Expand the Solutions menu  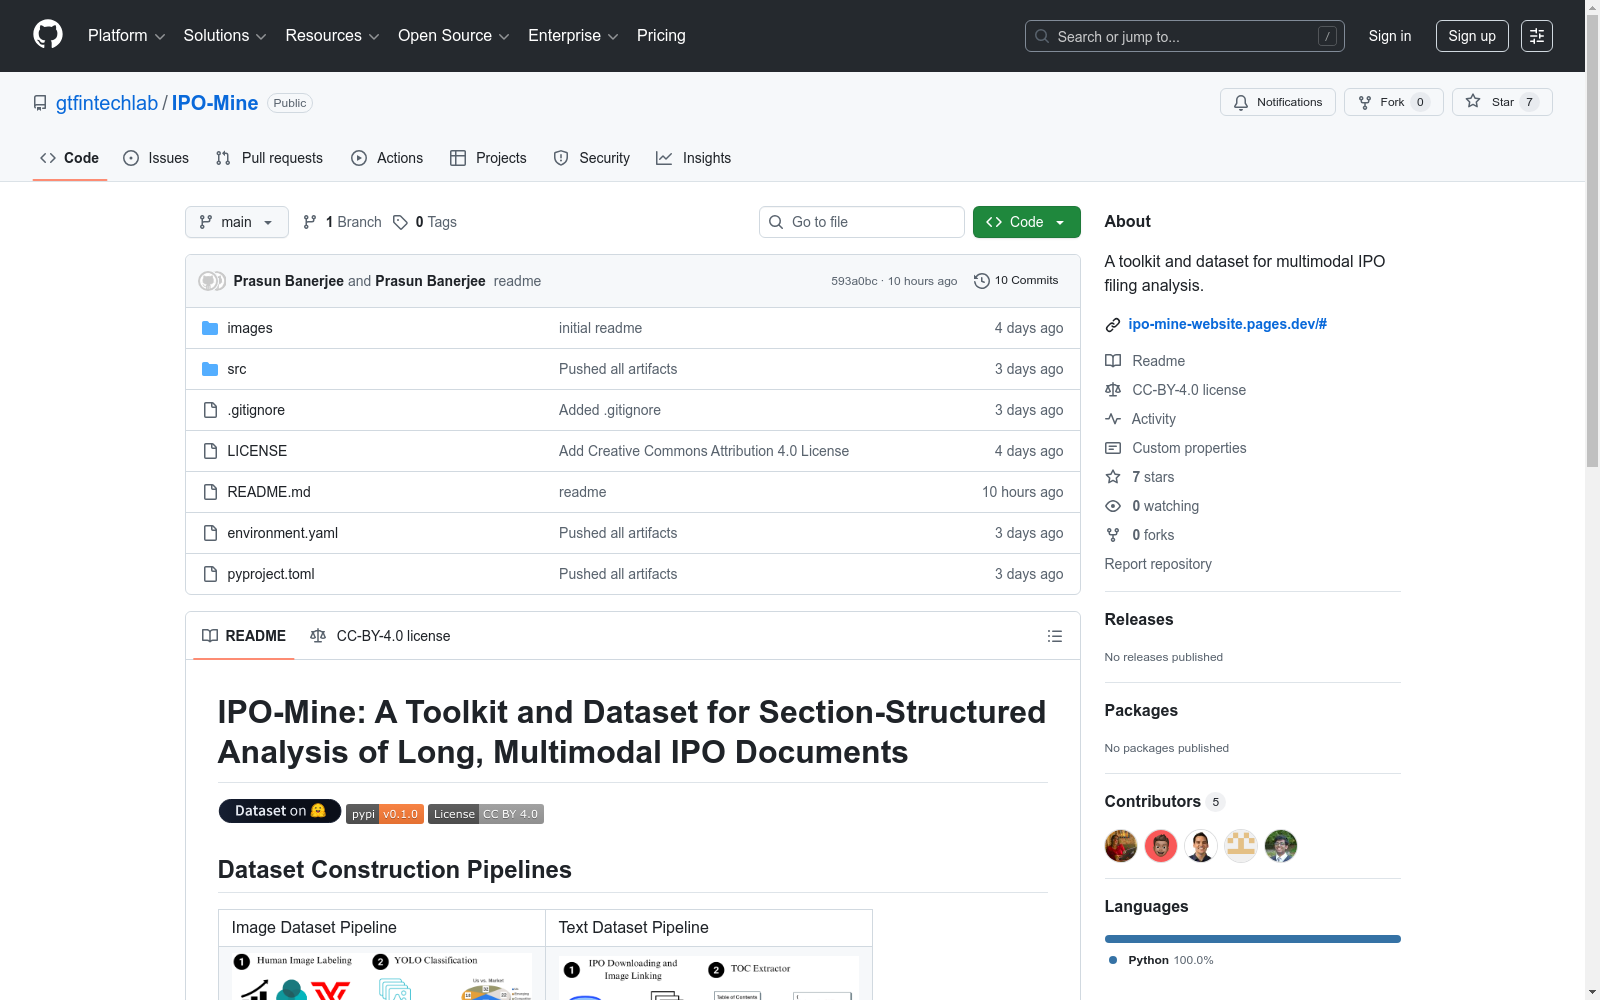click(225, 36)
